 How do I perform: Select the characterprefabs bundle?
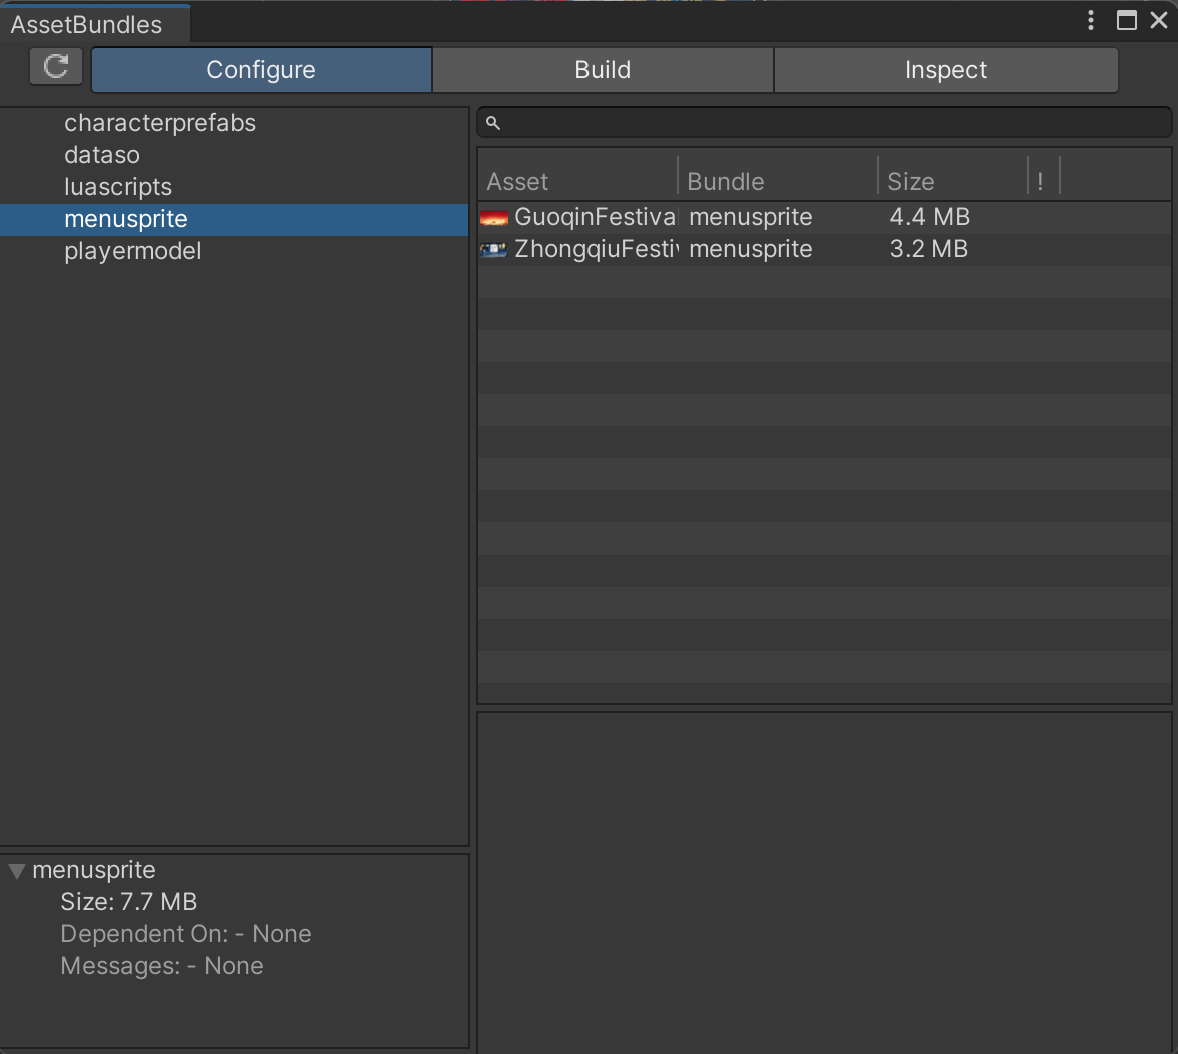[234, 123]
